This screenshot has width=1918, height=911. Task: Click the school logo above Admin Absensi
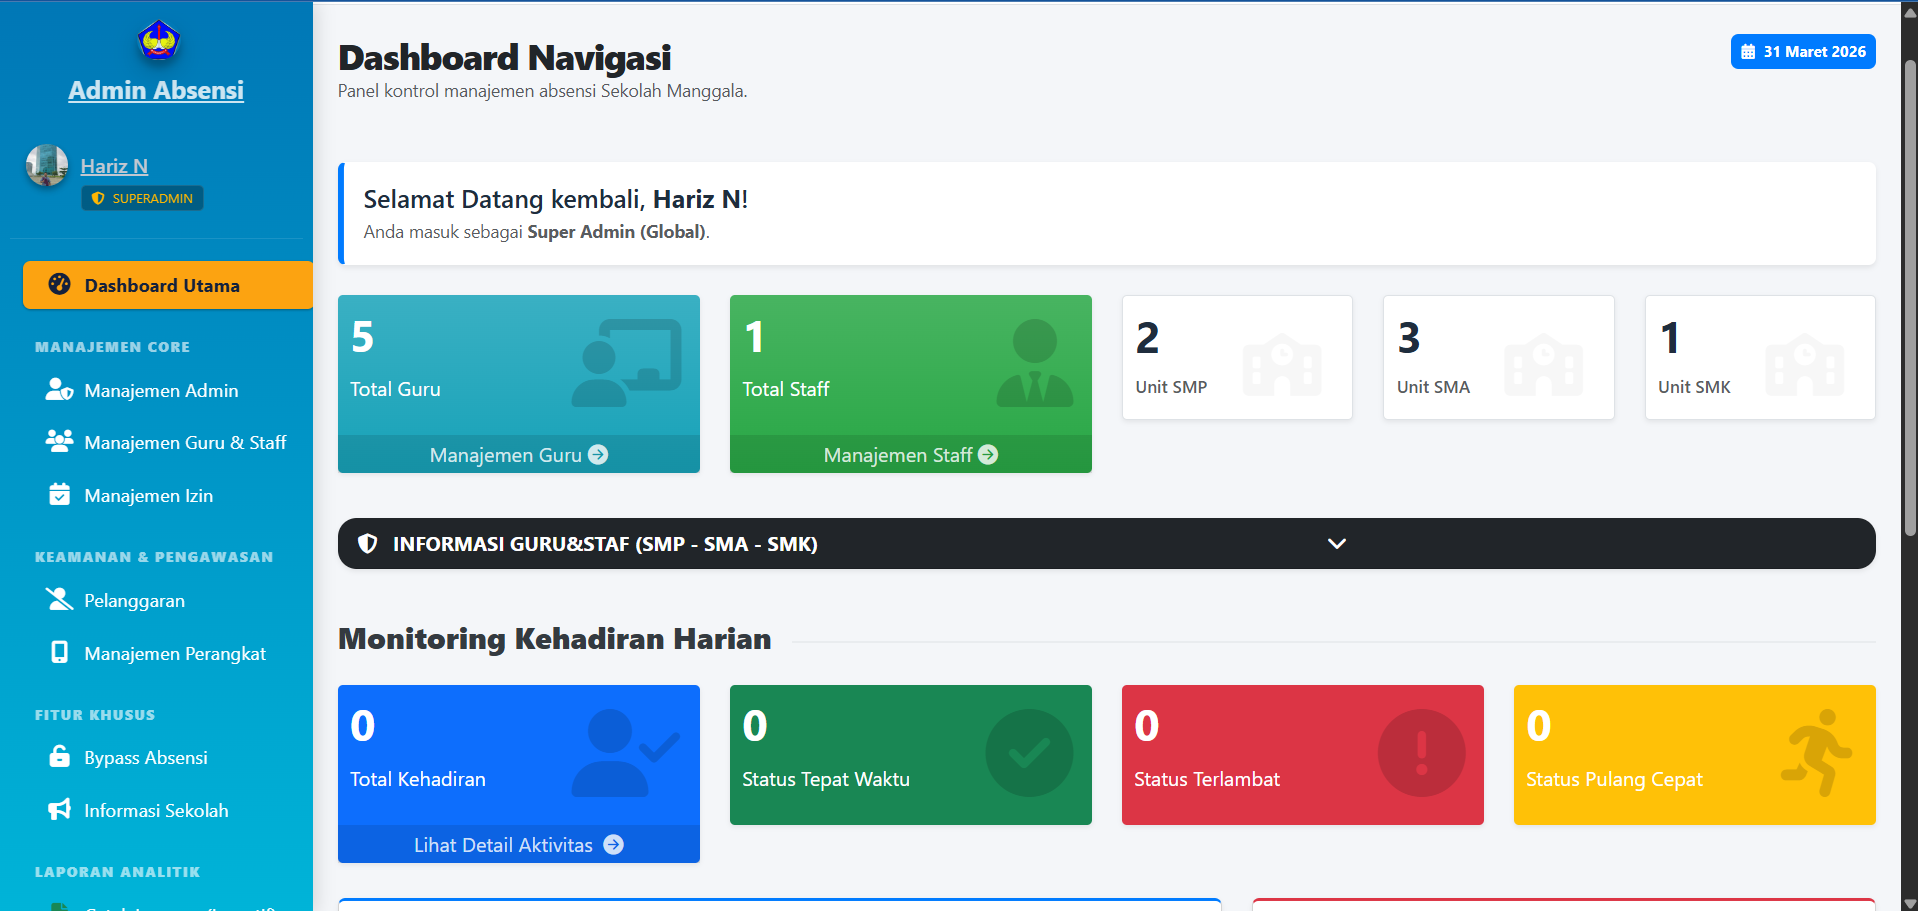157,41
